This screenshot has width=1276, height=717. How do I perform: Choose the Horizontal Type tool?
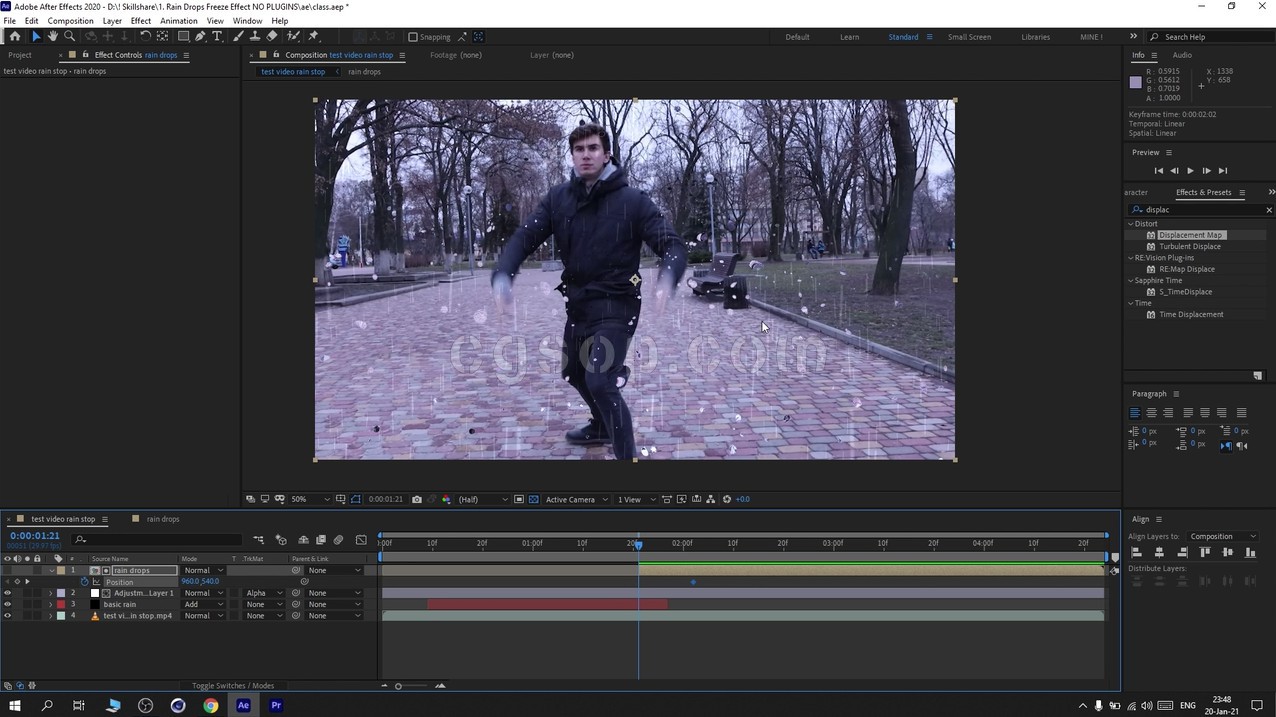point(217,37)
